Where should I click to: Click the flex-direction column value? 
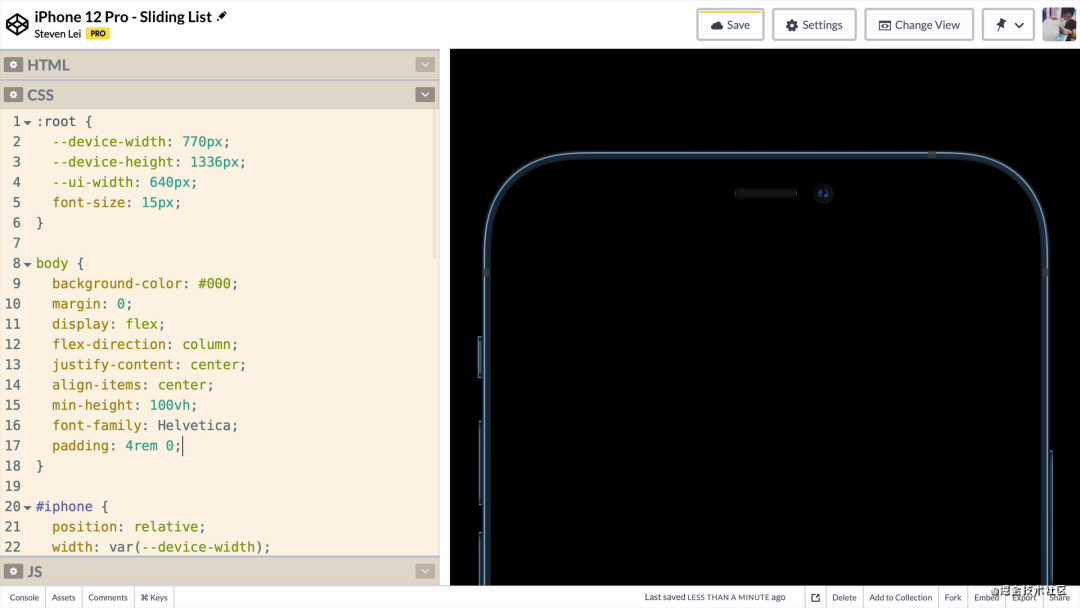[x=206, y=344]
